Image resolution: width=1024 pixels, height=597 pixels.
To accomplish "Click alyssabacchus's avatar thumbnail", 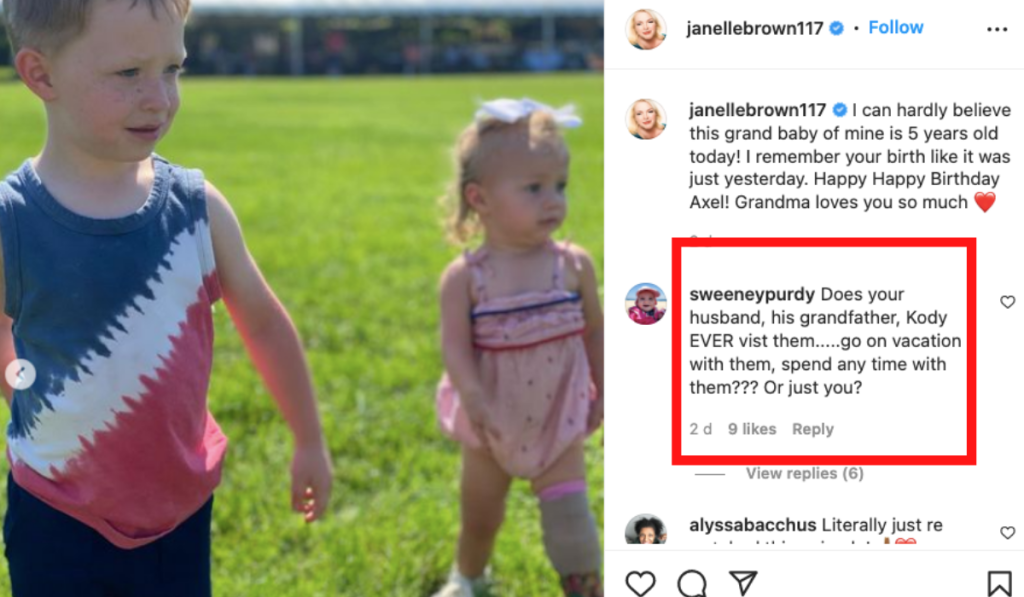I will coord(645,529).
